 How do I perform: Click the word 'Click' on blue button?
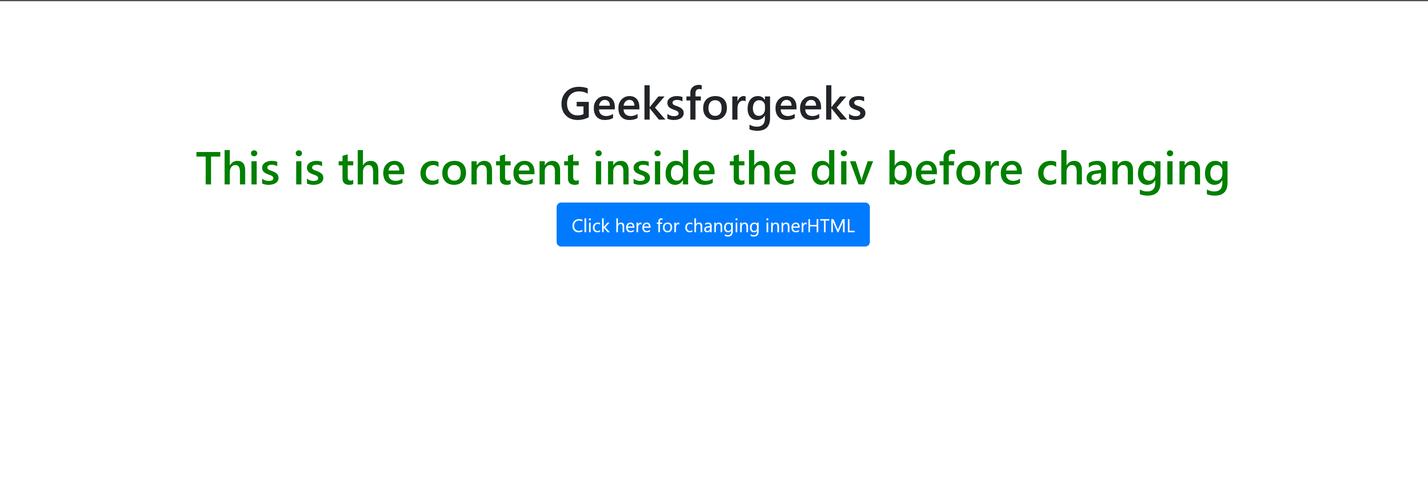591,226
